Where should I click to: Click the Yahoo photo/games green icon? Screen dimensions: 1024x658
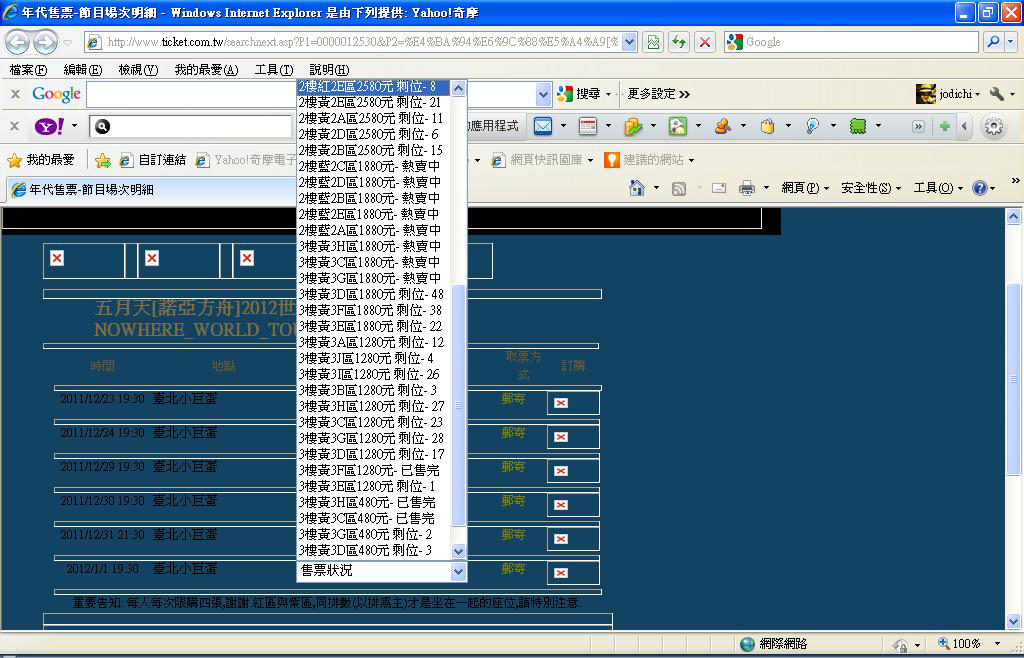tap(678, 126)
